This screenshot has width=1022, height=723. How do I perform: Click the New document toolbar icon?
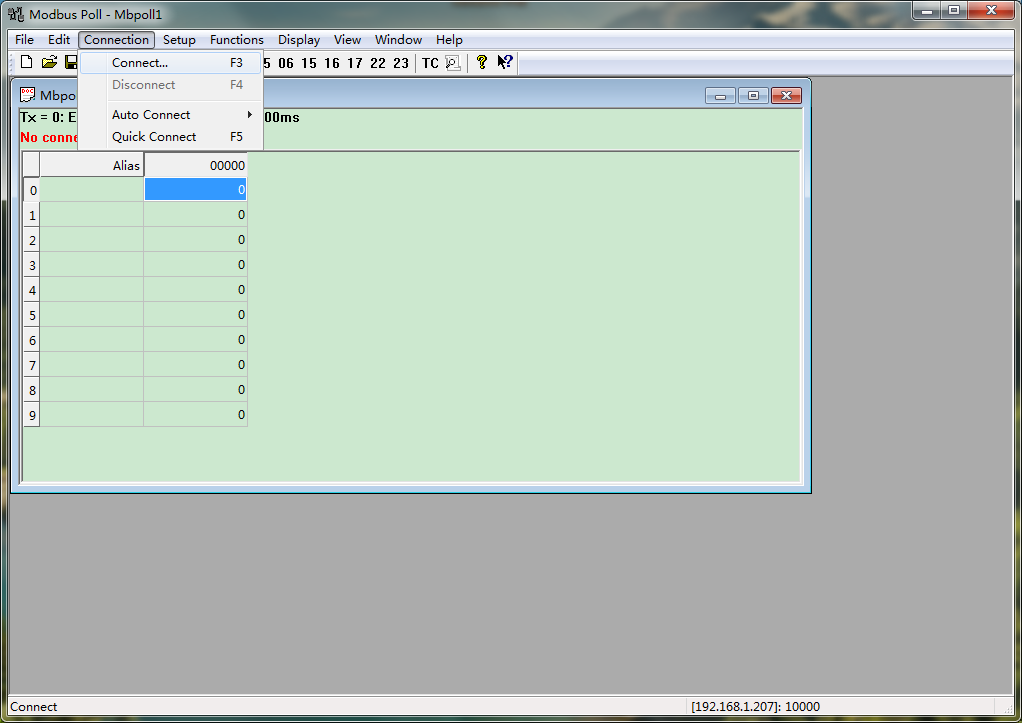point(27,63)
